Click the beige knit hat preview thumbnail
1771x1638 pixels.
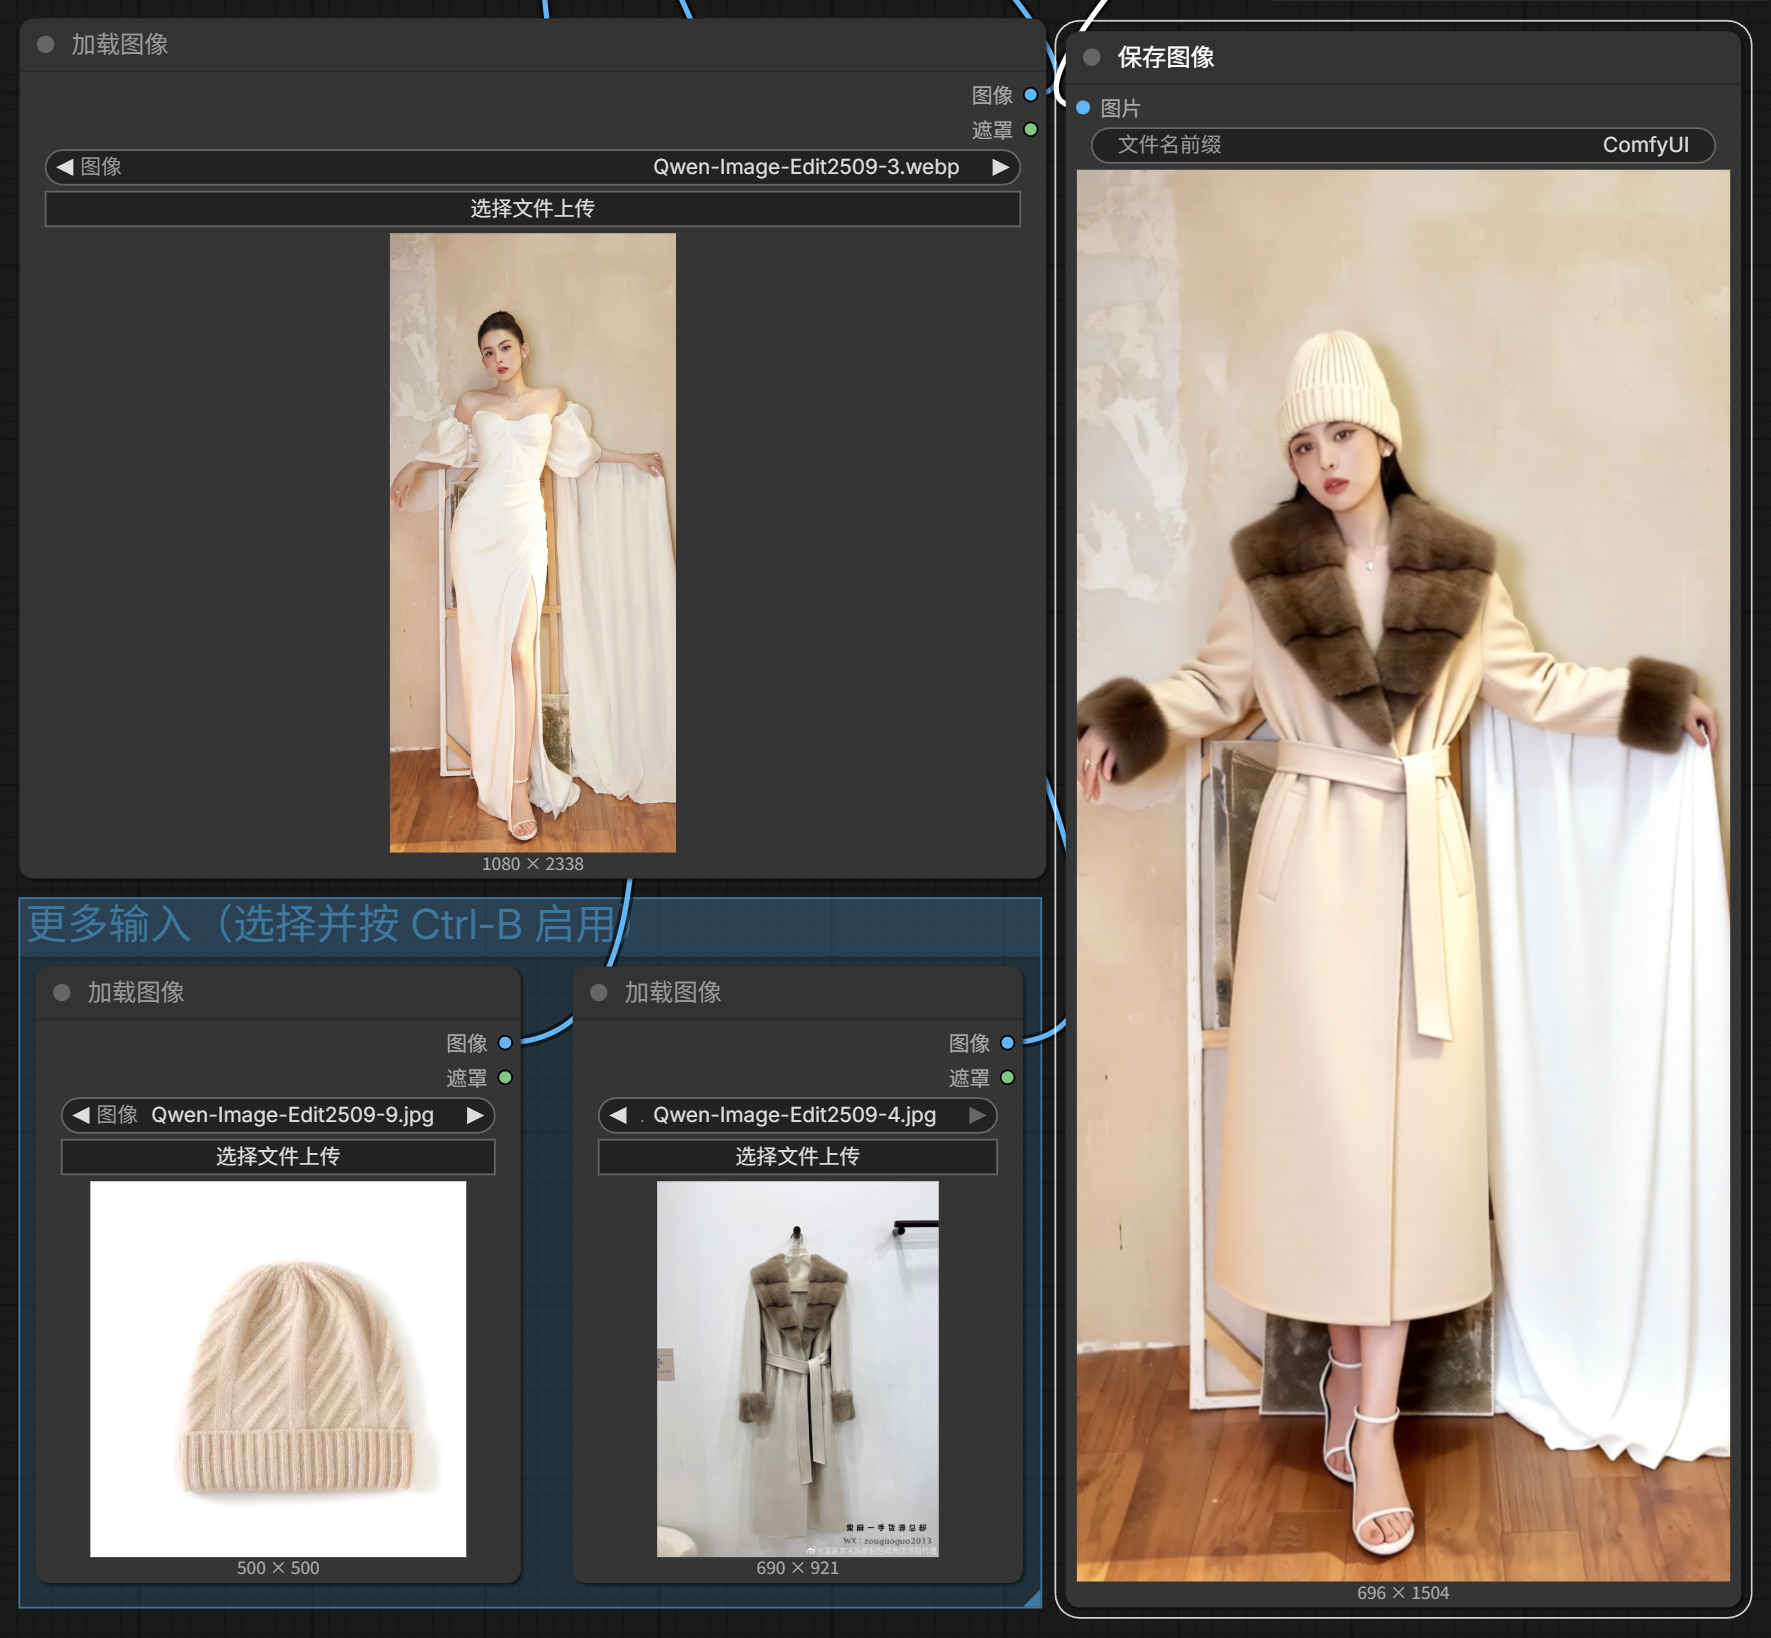pos(278,1369)
